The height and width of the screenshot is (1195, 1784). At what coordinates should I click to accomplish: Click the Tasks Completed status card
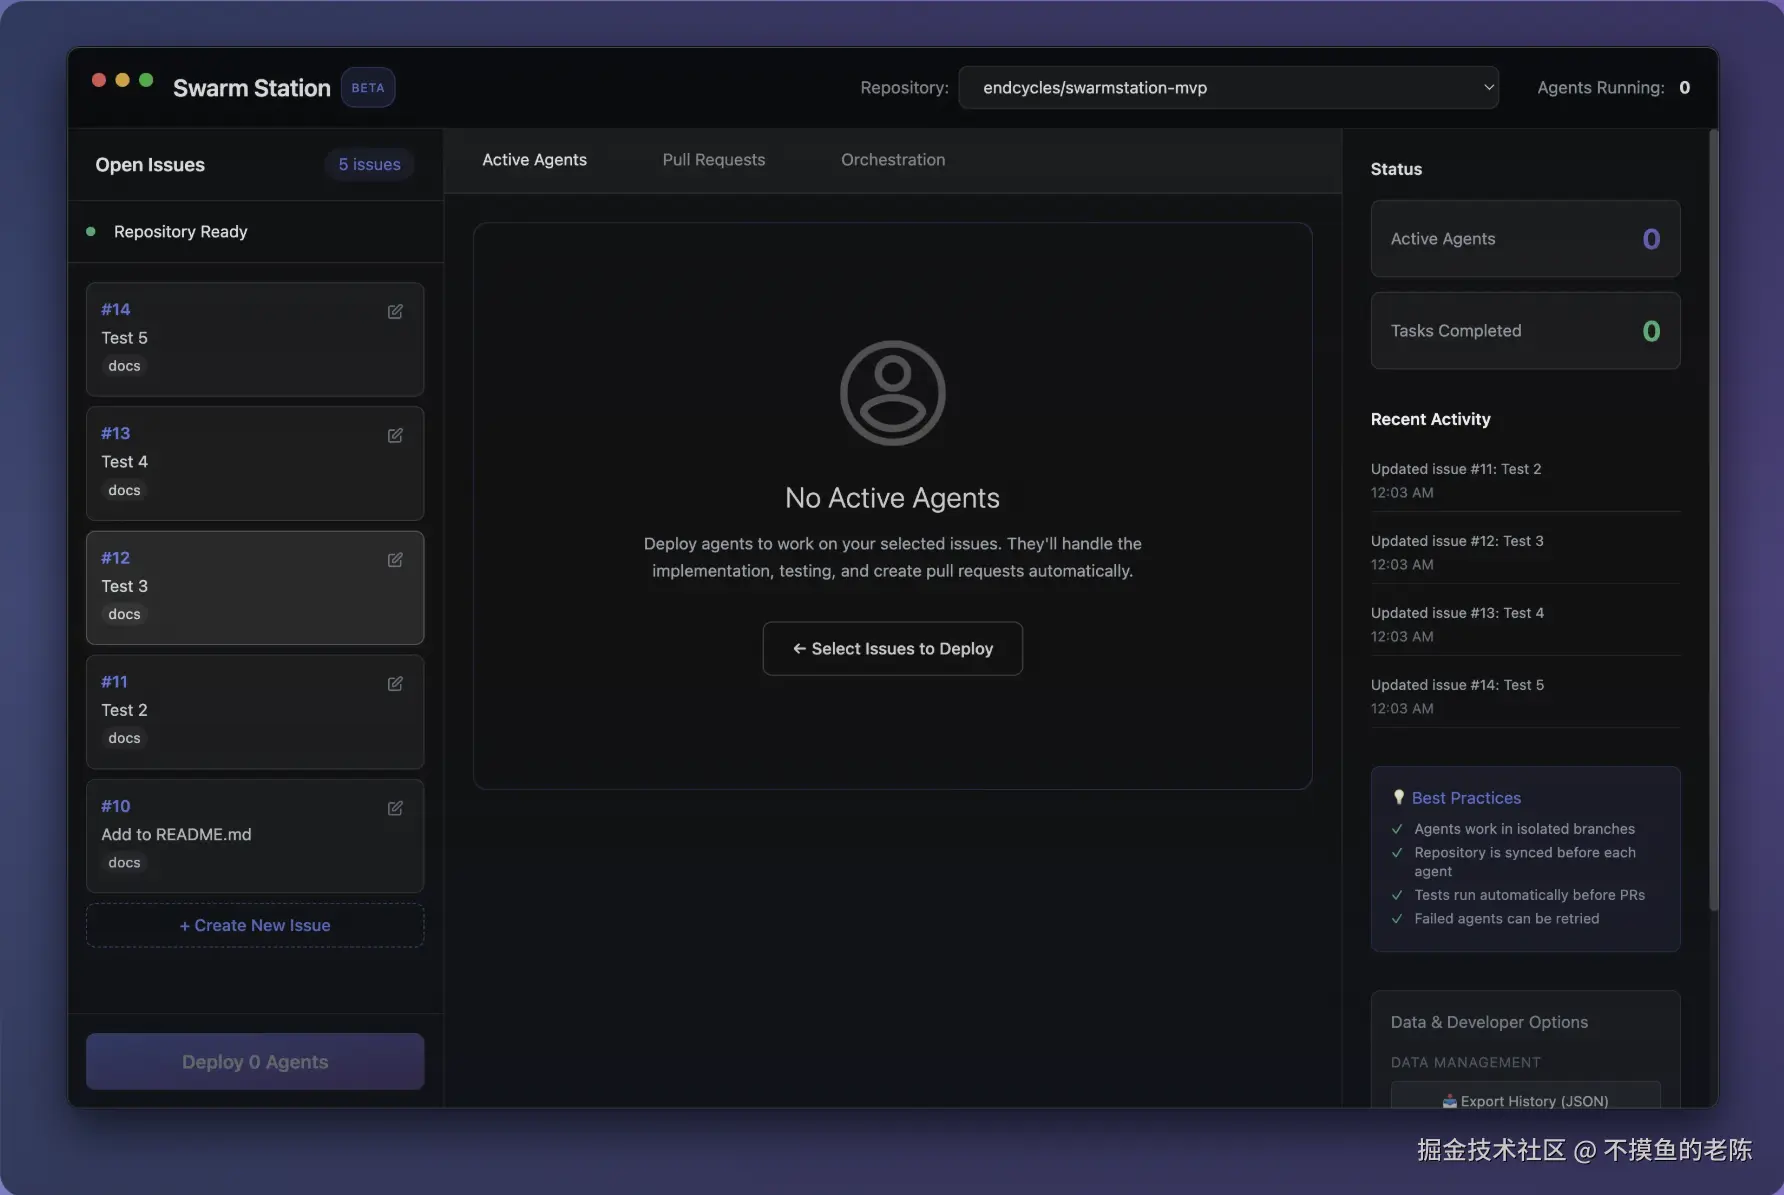[x=1525, y=330]
